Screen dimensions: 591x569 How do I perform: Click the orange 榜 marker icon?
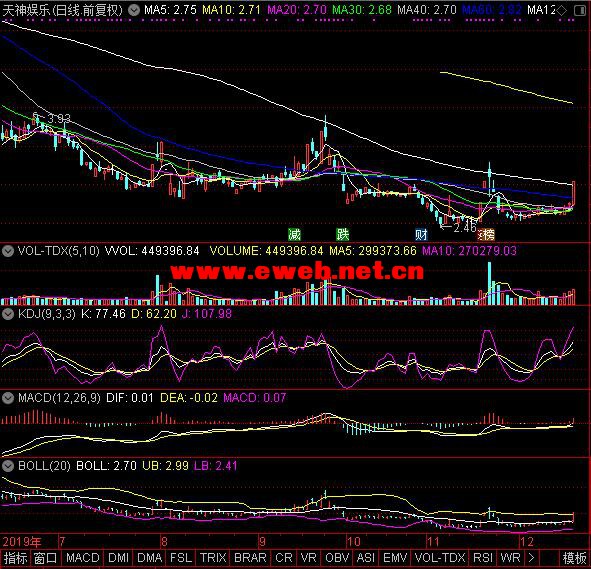(x=486, y=234)
